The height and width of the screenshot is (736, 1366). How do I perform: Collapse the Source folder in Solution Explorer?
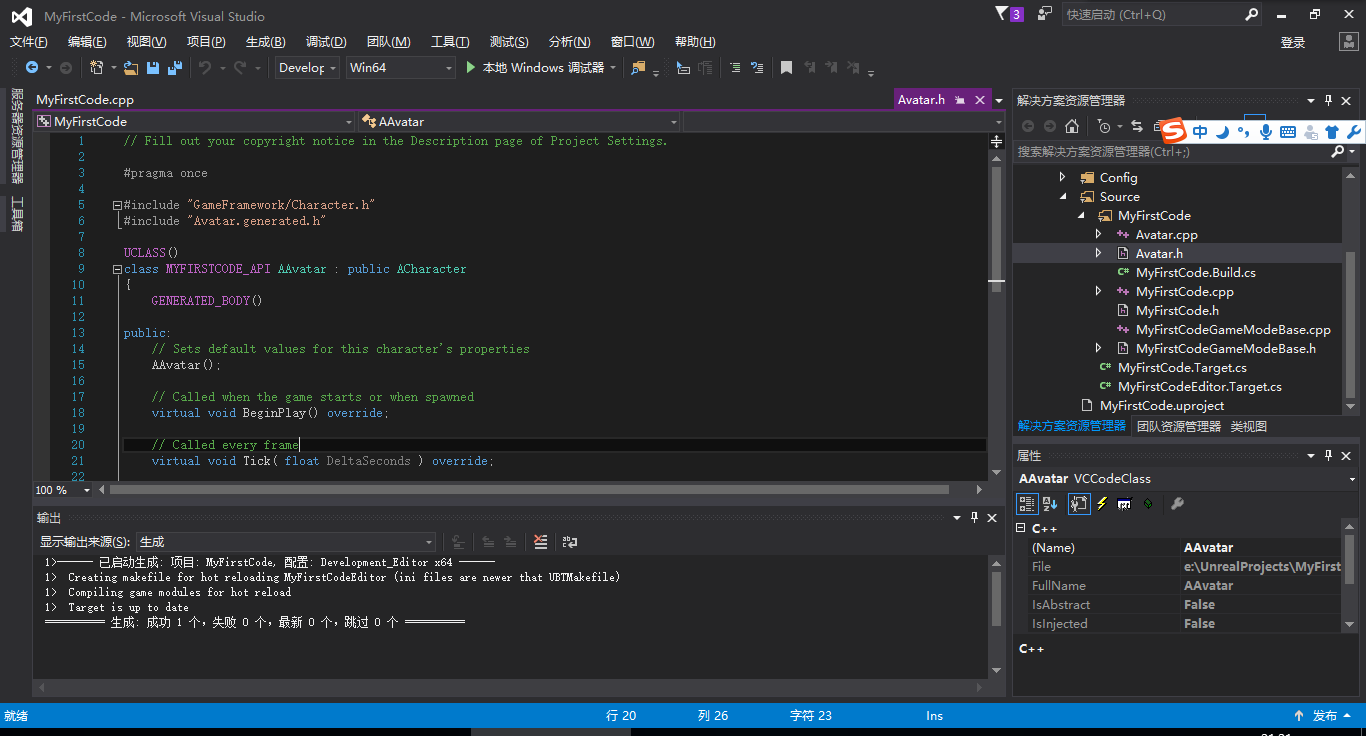click(1062, 196)
